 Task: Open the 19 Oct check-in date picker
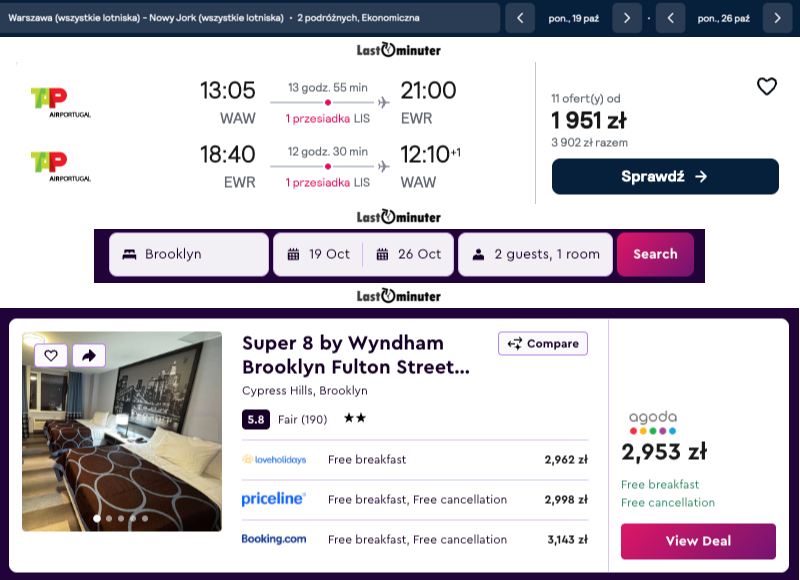click(x=318, y=254)
